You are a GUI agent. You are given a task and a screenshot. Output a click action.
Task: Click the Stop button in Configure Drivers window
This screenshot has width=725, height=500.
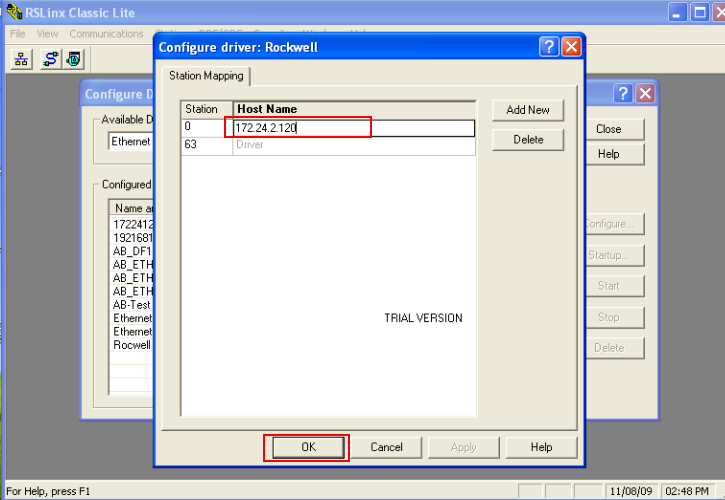point(614,317)
